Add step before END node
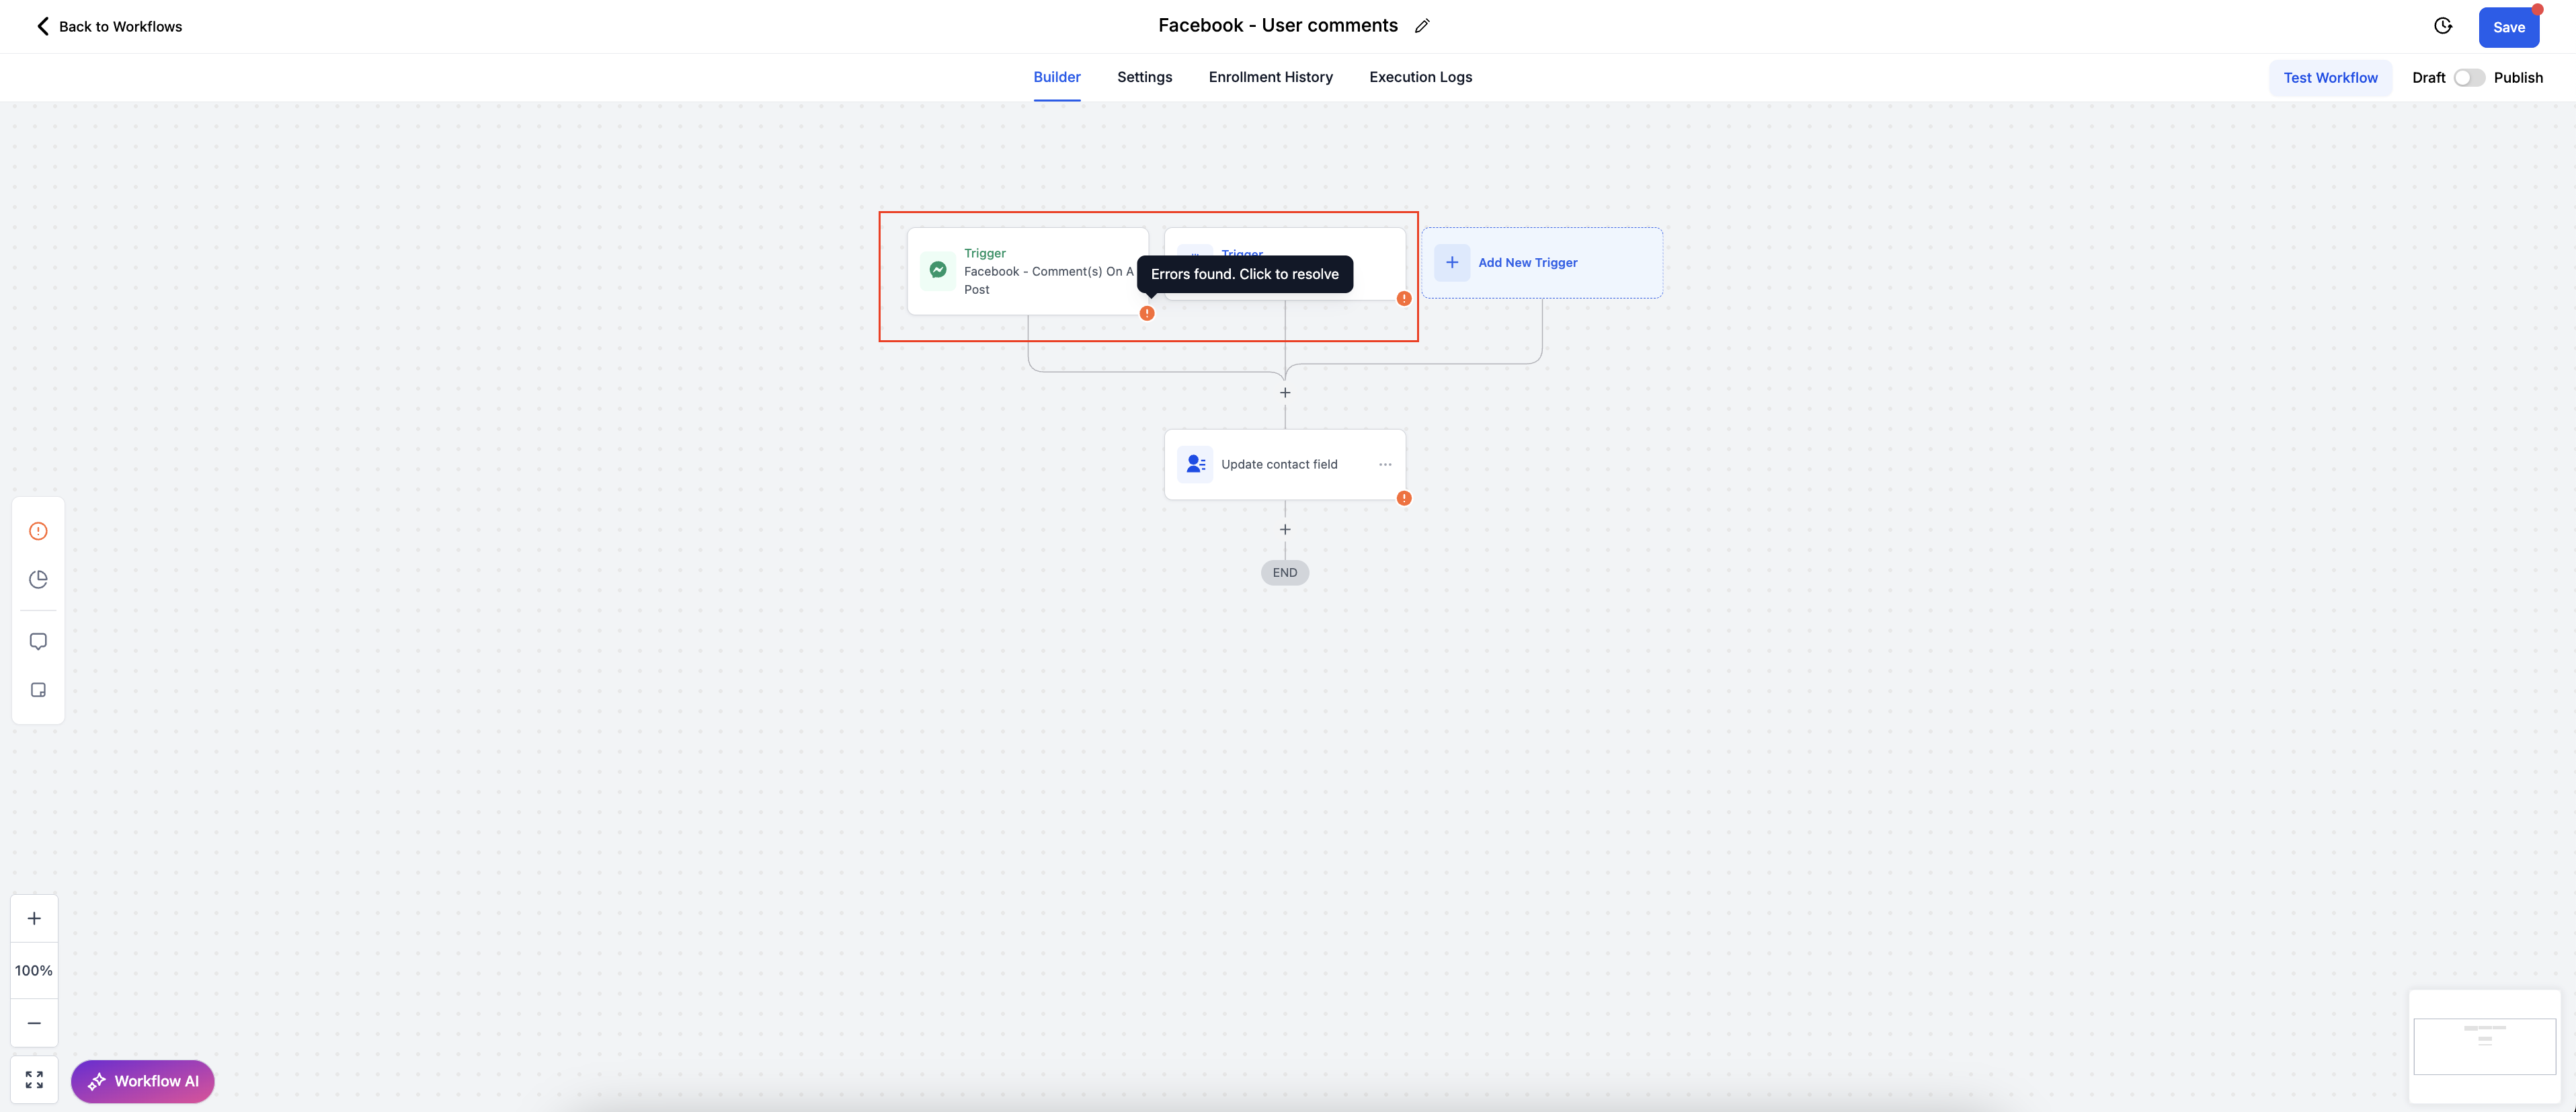 [x=1285, y=530]
